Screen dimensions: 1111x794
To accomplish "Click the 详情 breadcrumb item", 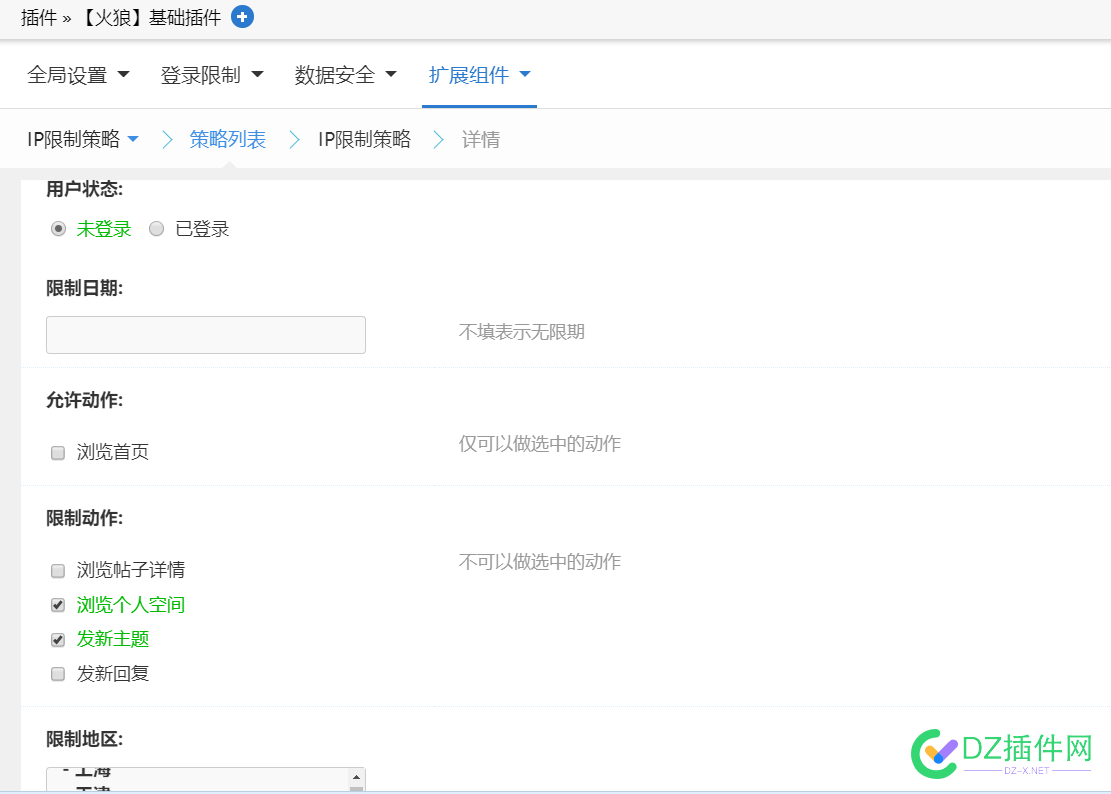I will [x=481, y=139].
